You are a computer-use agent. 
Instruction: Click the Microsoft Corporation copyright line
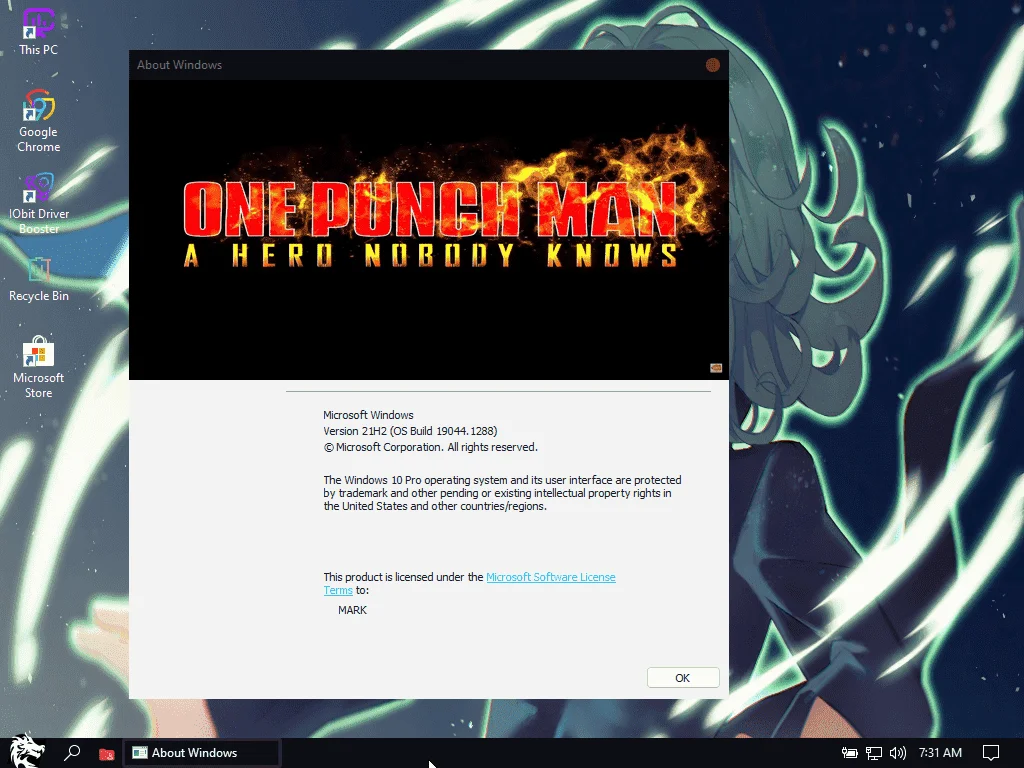[430, 447]
